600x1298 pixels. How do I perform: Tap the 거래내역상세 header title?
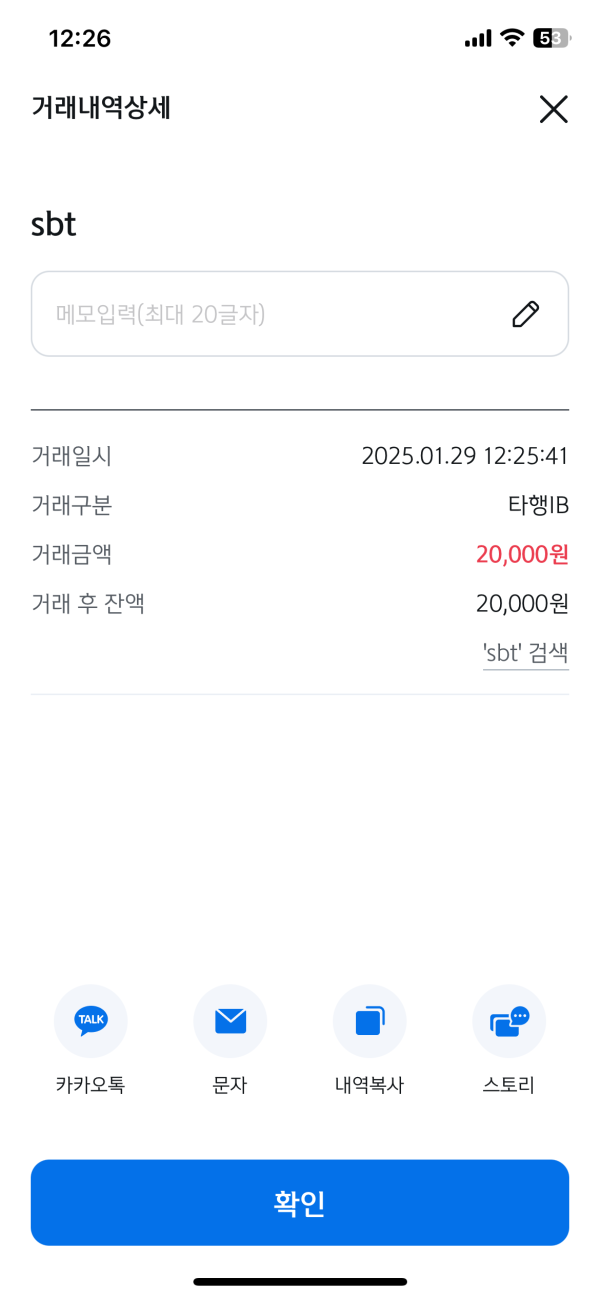(101, 108)
